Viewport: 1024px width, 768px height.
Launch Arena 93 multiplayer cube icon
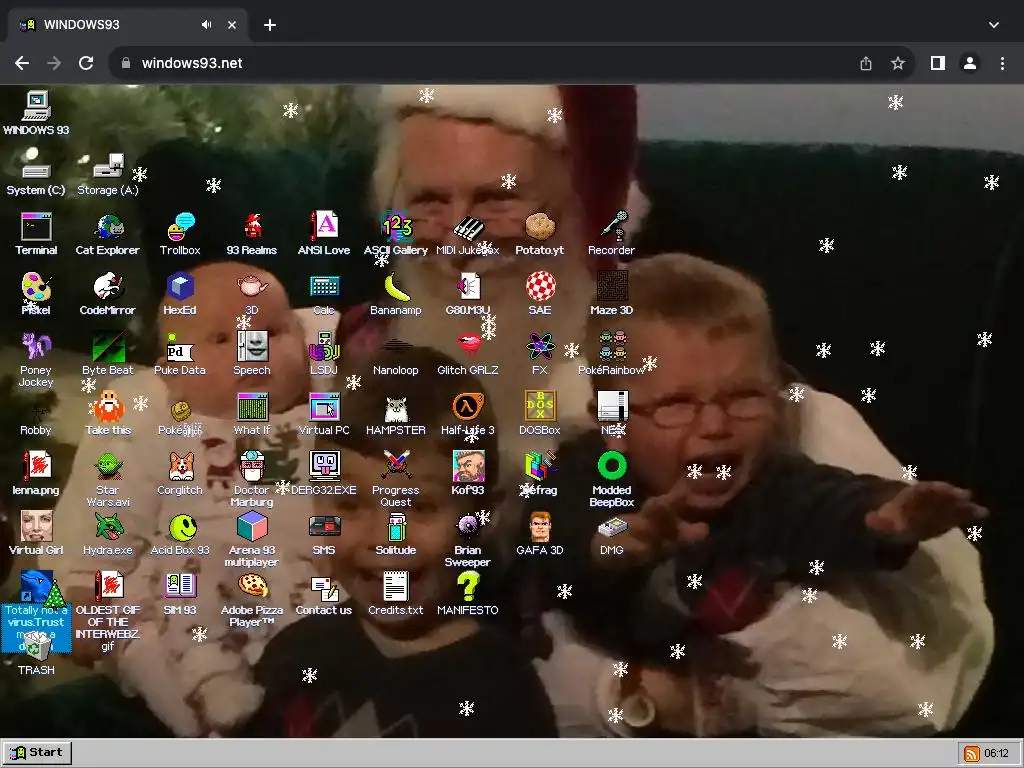252,540
